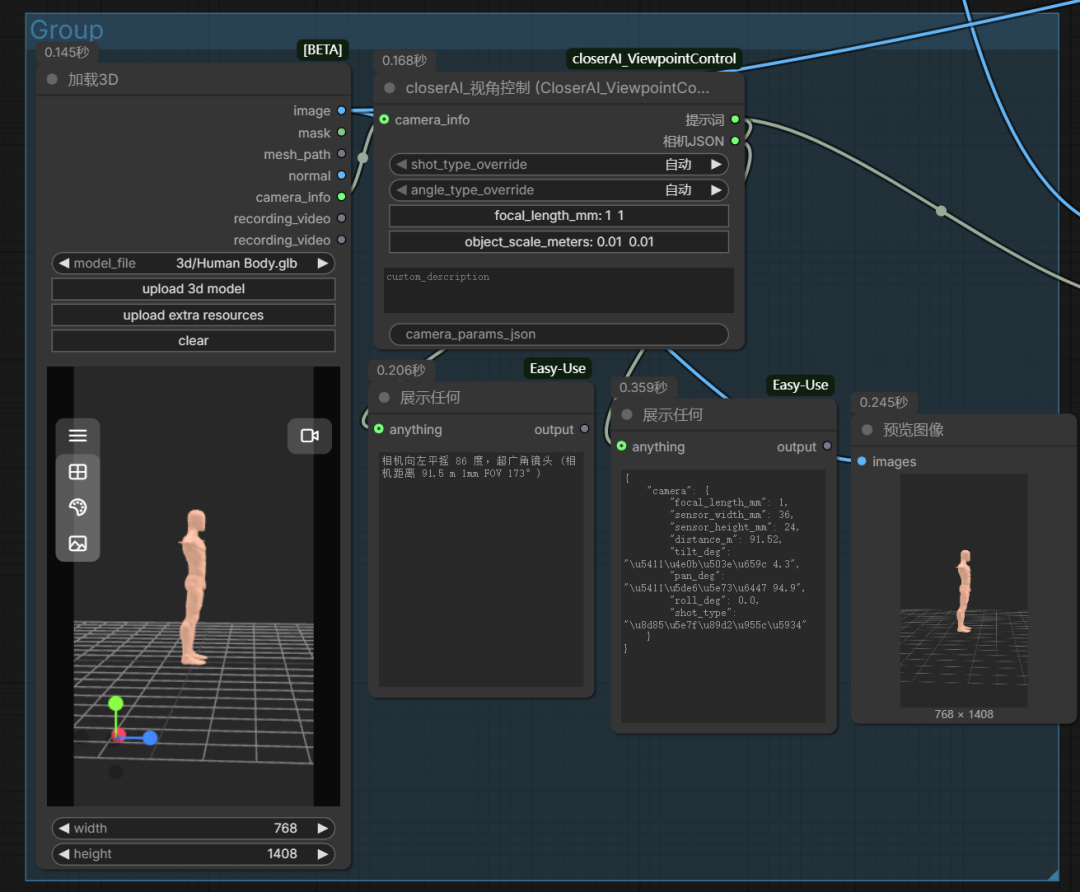Decrease height with left arrow
1080x892 pixels.
(x=63, y=854)
